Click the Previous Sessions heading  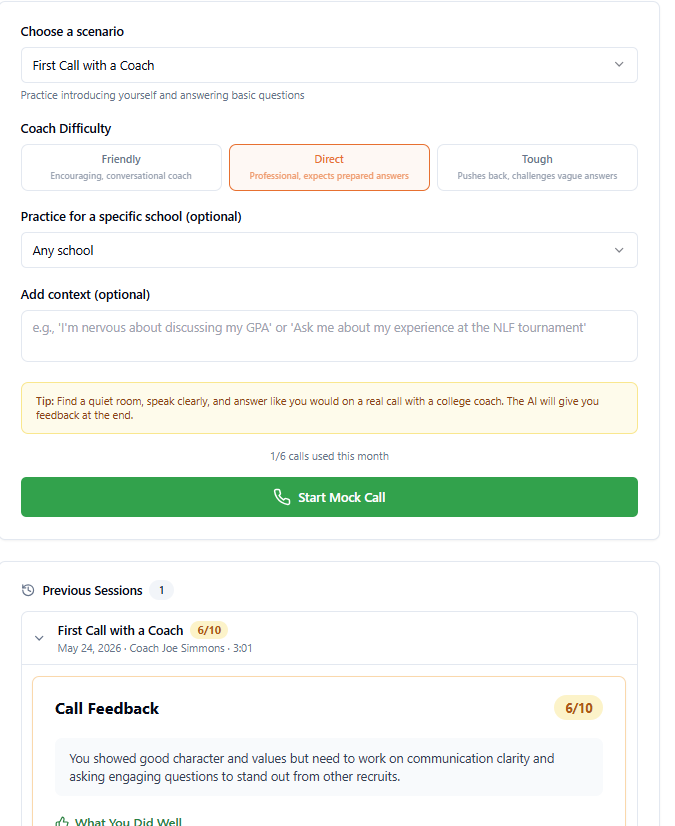(x=92, y=591)
